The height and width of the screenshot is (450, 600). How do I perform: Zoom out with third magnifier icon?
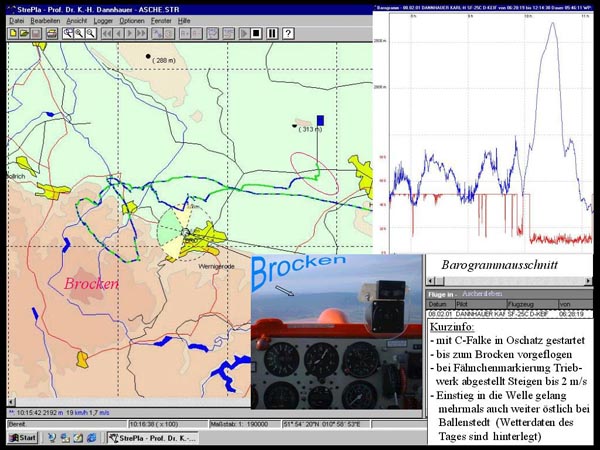(91, 34)
